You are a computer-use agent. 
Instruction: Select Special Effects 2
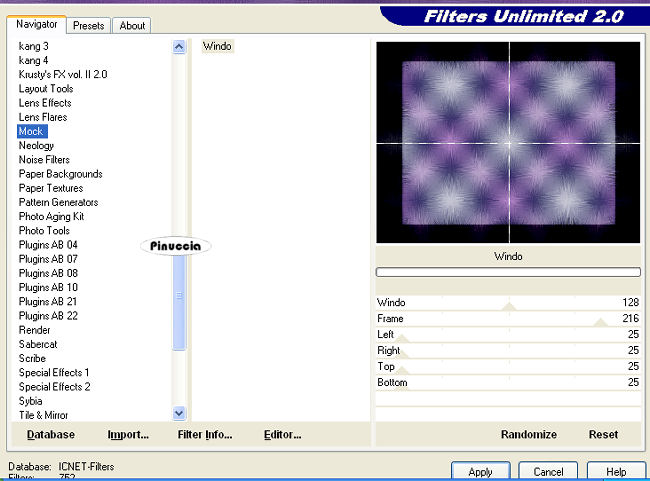(54, 387)
